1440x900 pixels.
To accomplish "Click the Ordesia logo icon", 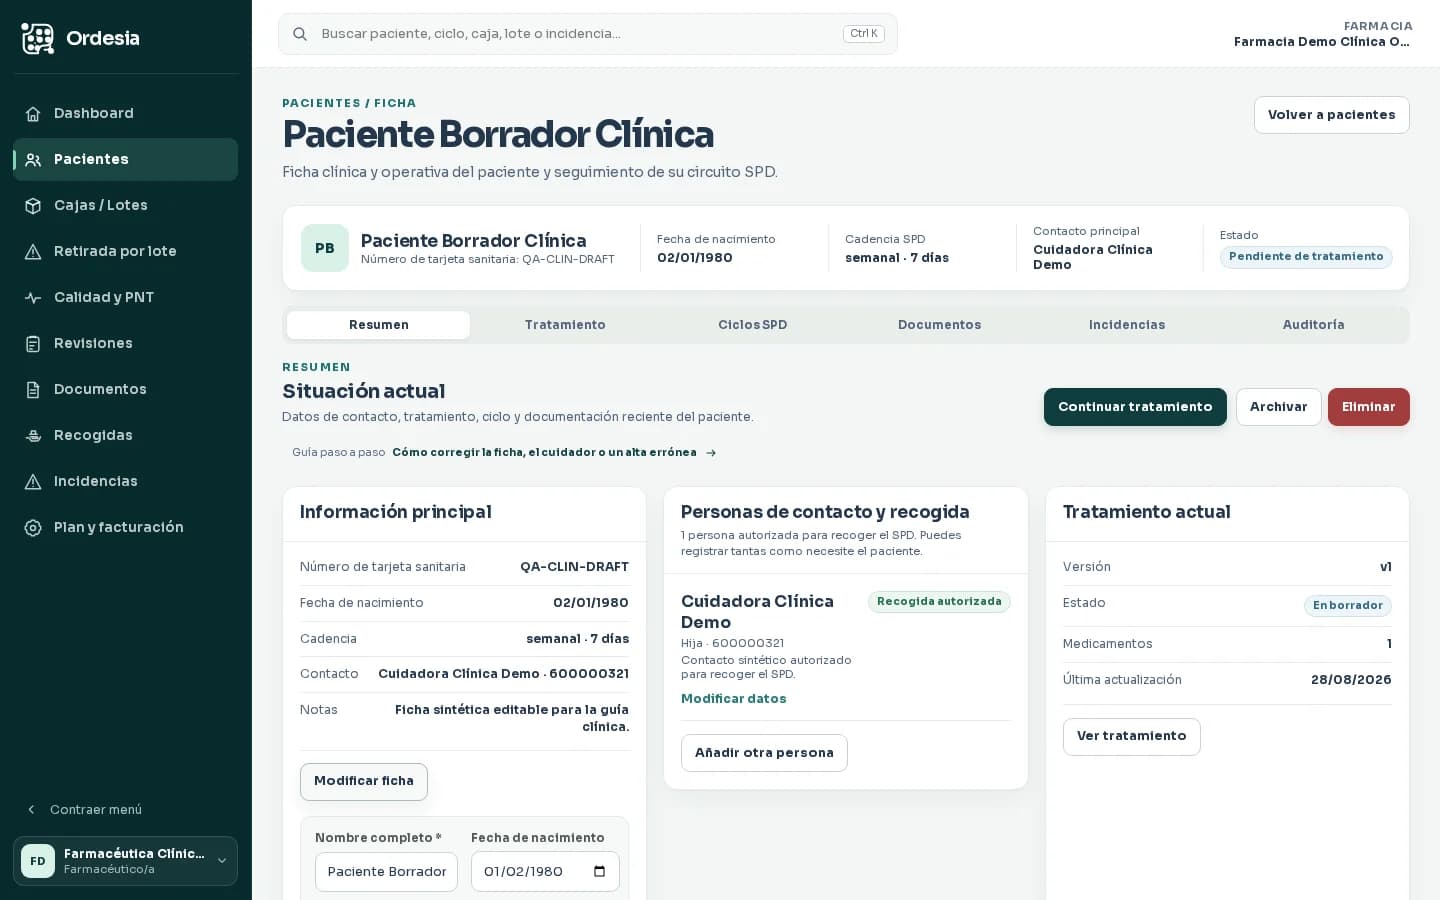I will (x=38, y=38).
